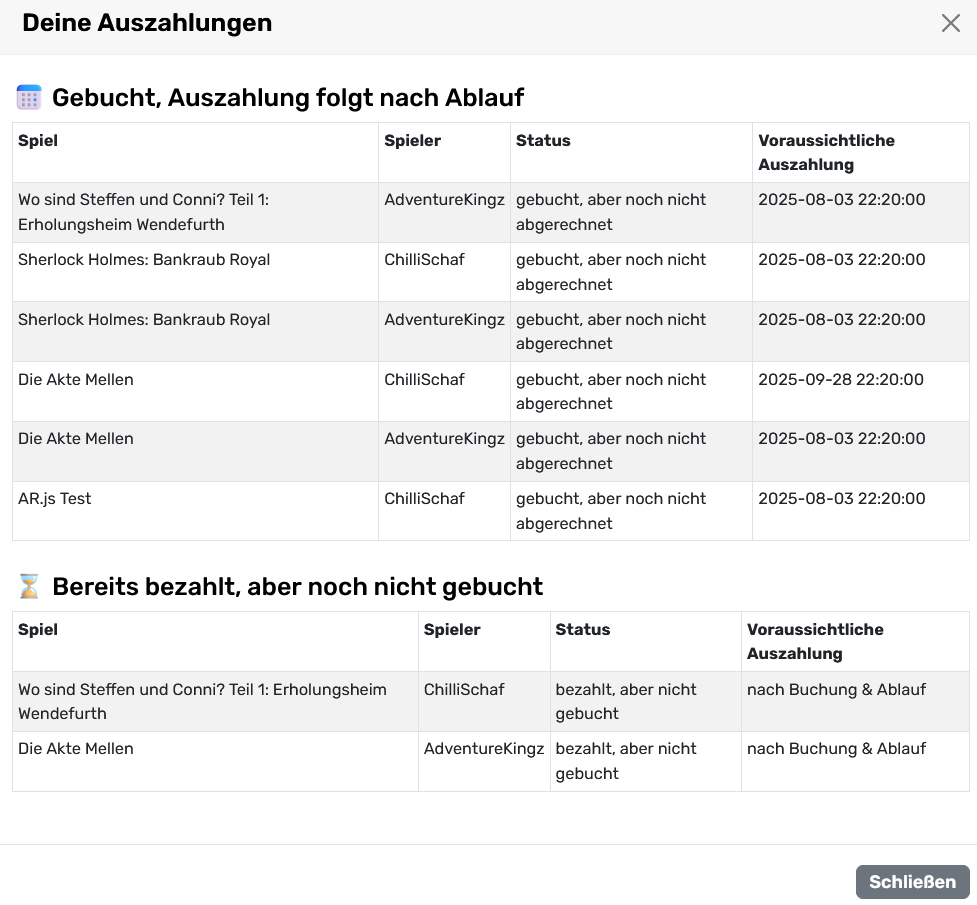Click the Status header in the paid table
Screen dimensions: 977x905
583,630
